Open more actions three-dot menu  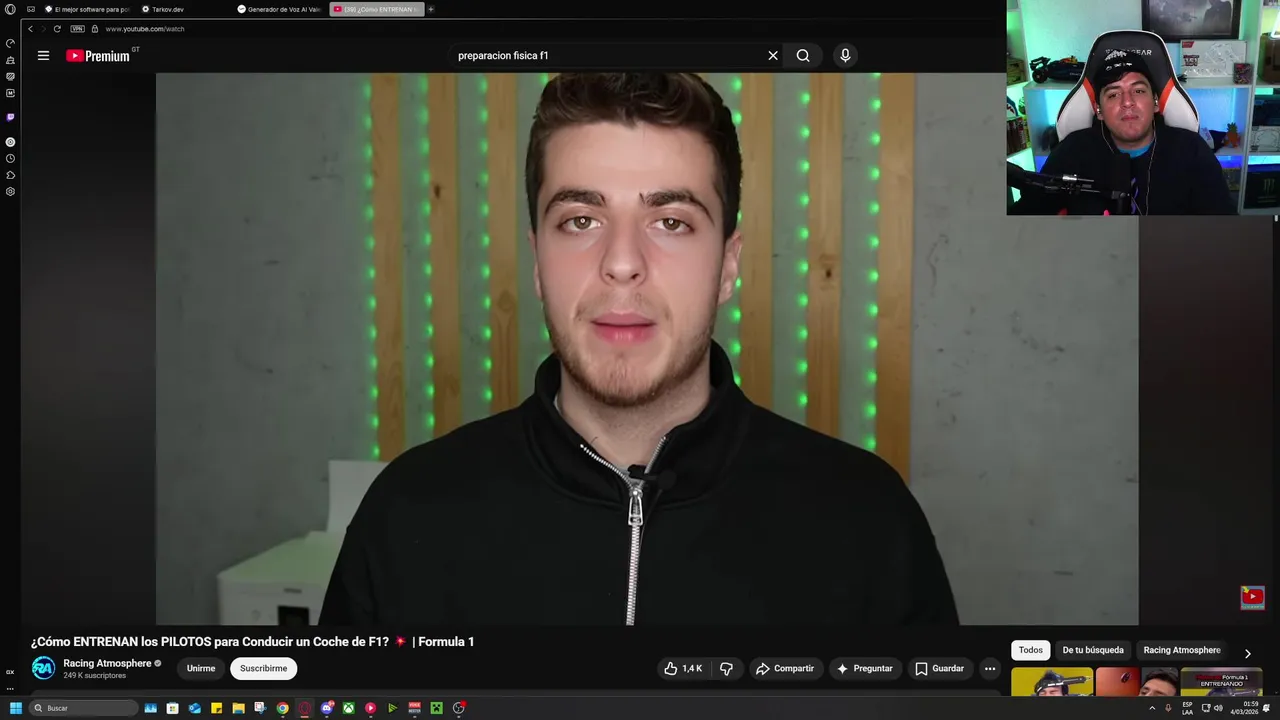pyautogui.click(x=990, y=668)
